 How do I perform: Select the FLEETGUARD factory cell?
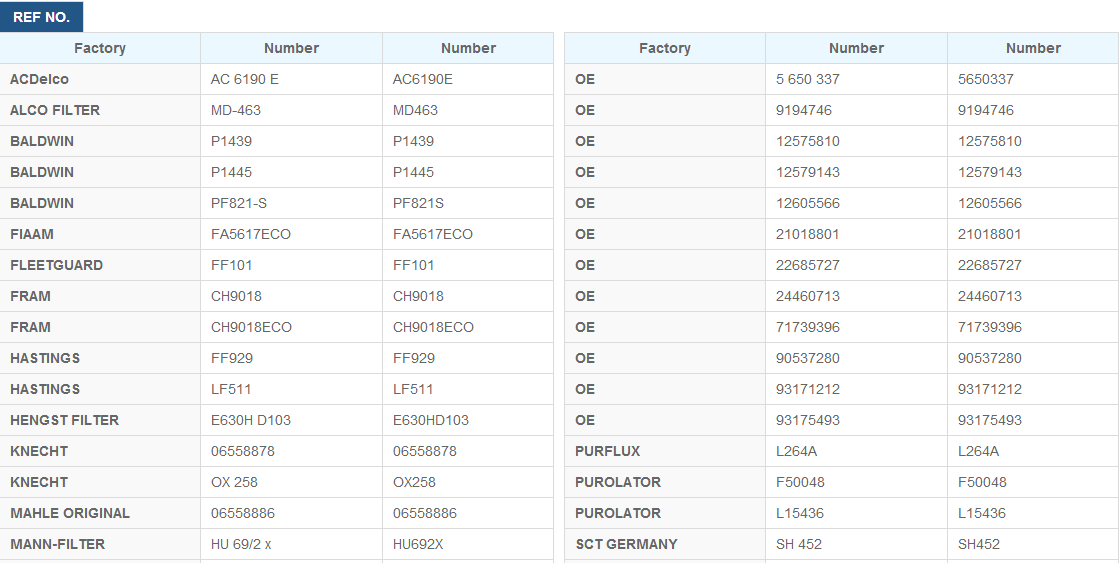pyautogui.click(x=100, y=265)
